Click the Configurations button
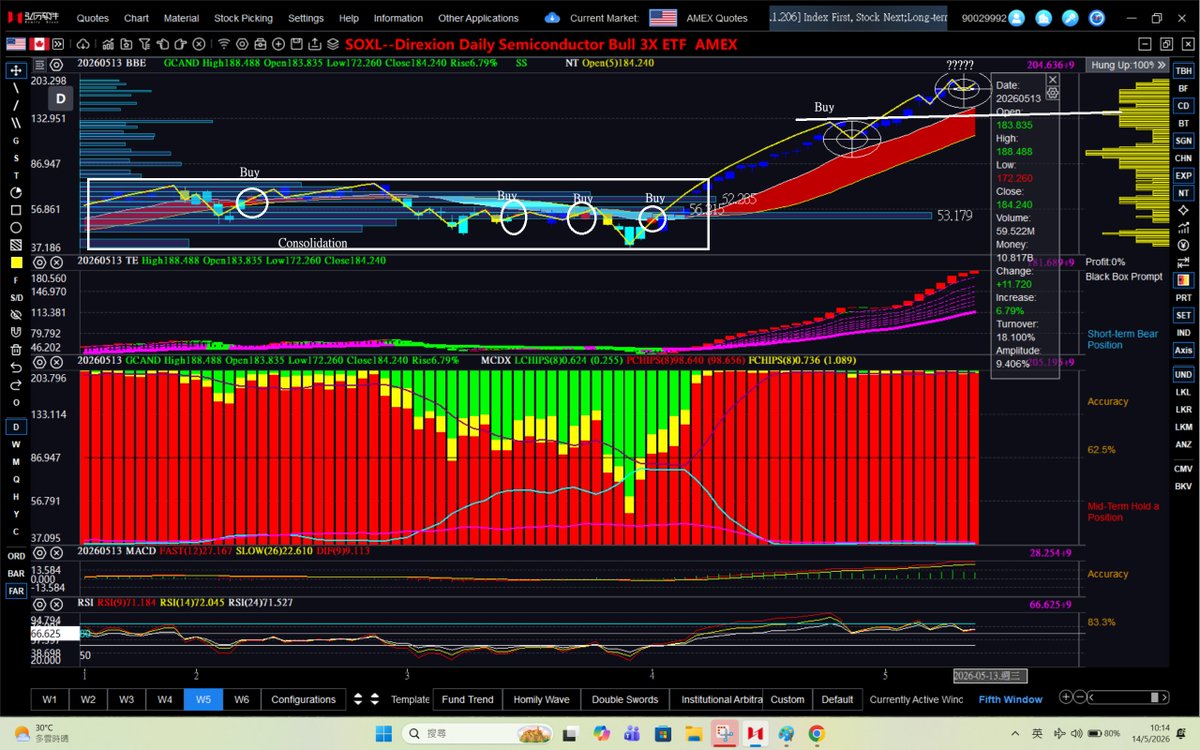1200x750 pixels. (303, 699)
